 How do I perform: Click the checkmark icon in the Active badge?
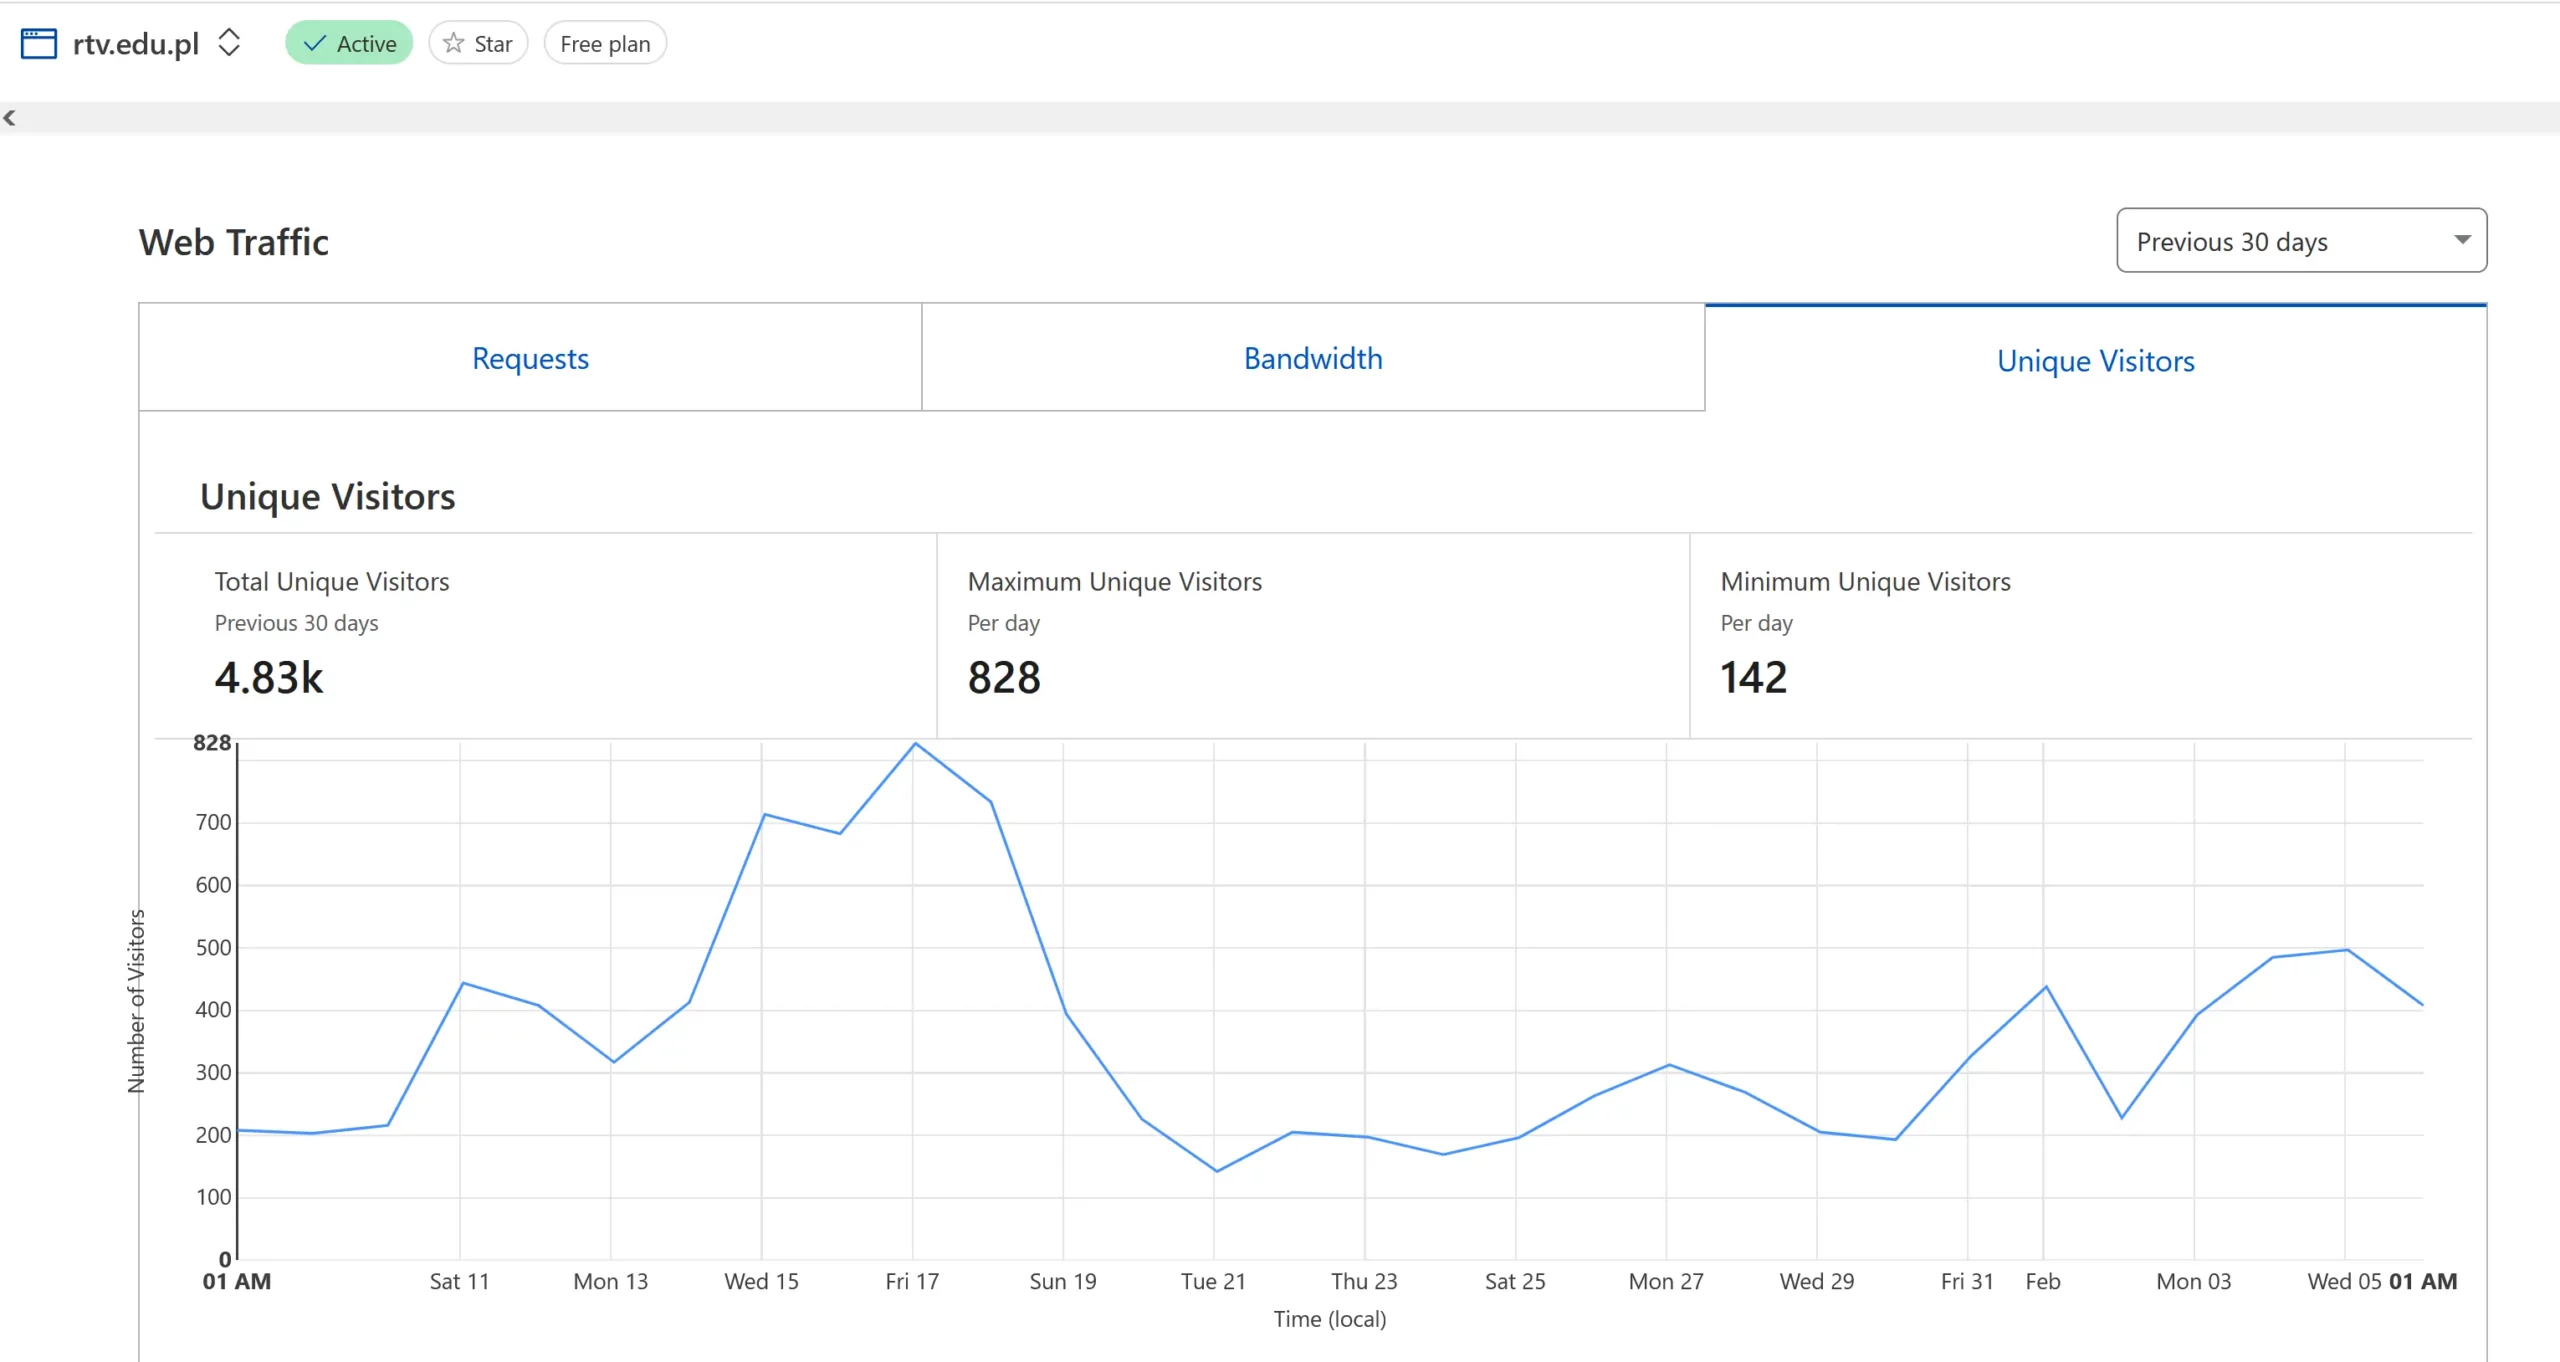[x=314, y=44]
